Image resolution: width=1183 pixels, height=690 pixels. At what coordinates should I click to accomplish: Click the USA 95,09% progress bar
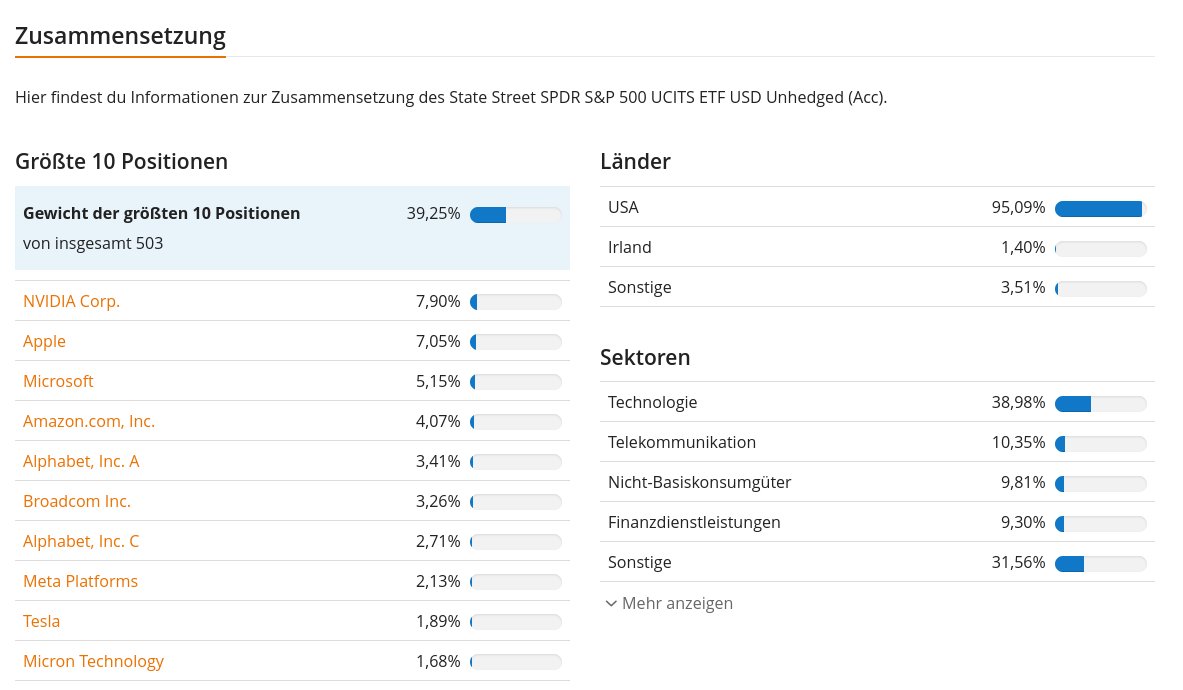(1101, 209)
